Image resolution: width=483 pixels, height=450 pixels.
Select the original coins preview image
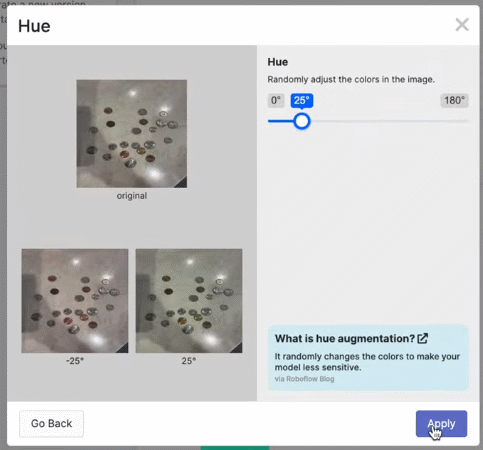[x=132, y=134]
